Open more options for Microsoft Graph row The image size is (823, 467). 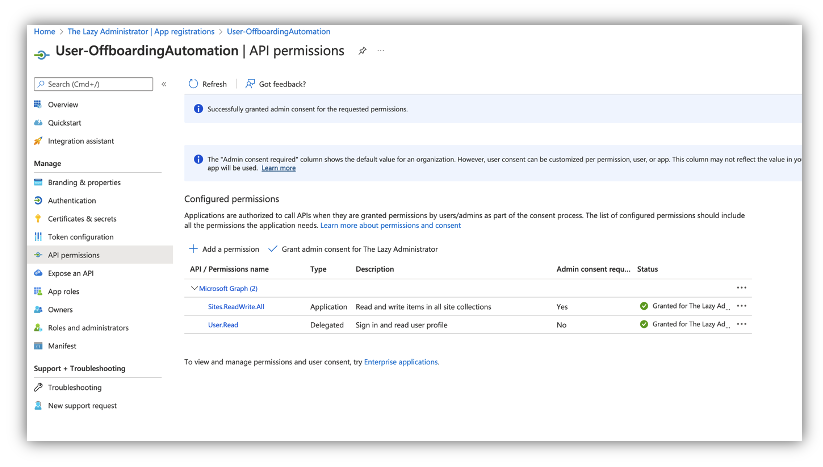click(741, 288)
